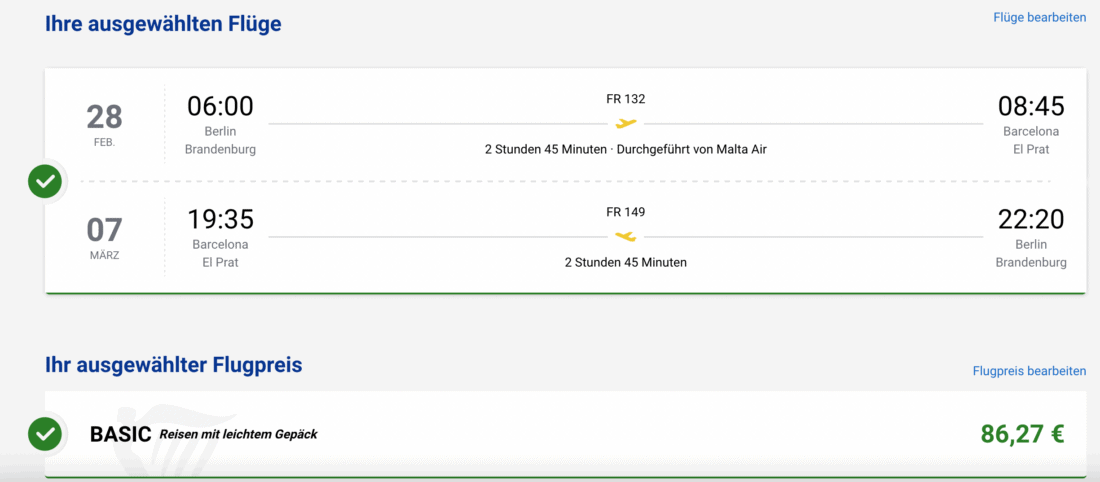1100x482 pixels.
Task: Open the Flugpreis bearbeiten link
Action: coord(1029,371)
